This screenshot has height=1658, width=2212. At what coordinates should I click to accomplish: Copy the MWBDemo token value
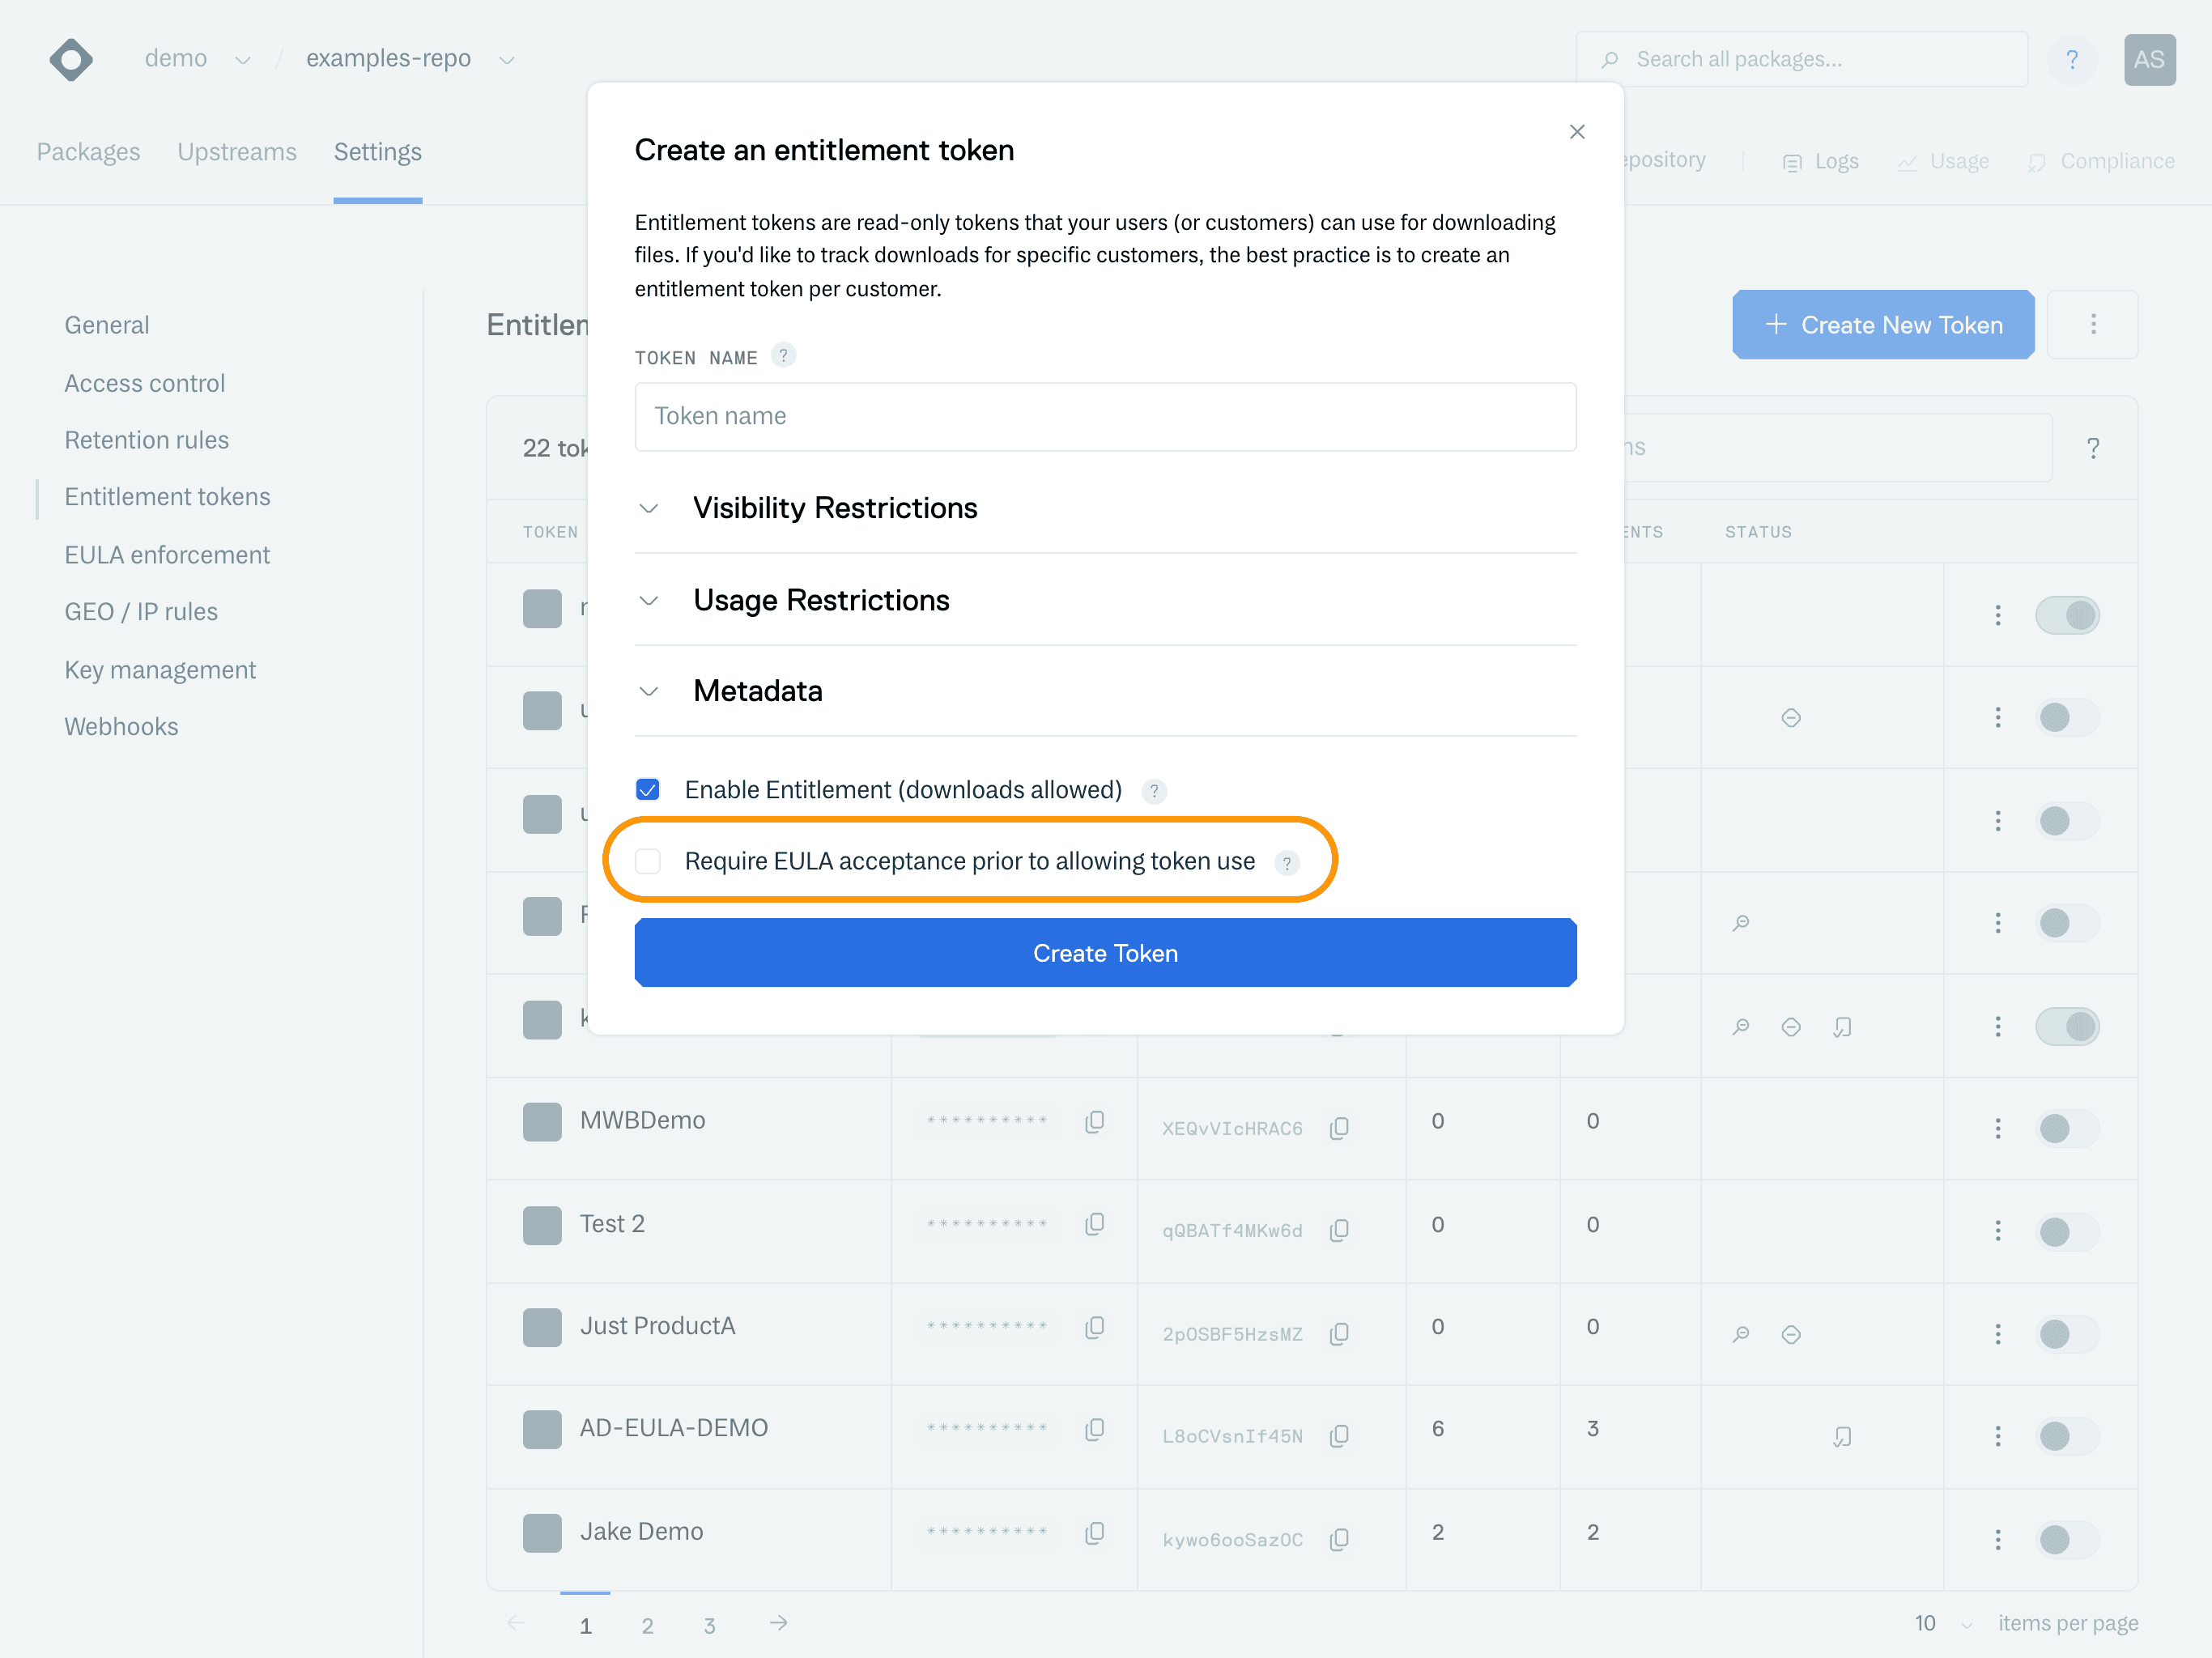tap(1094, 1122)
